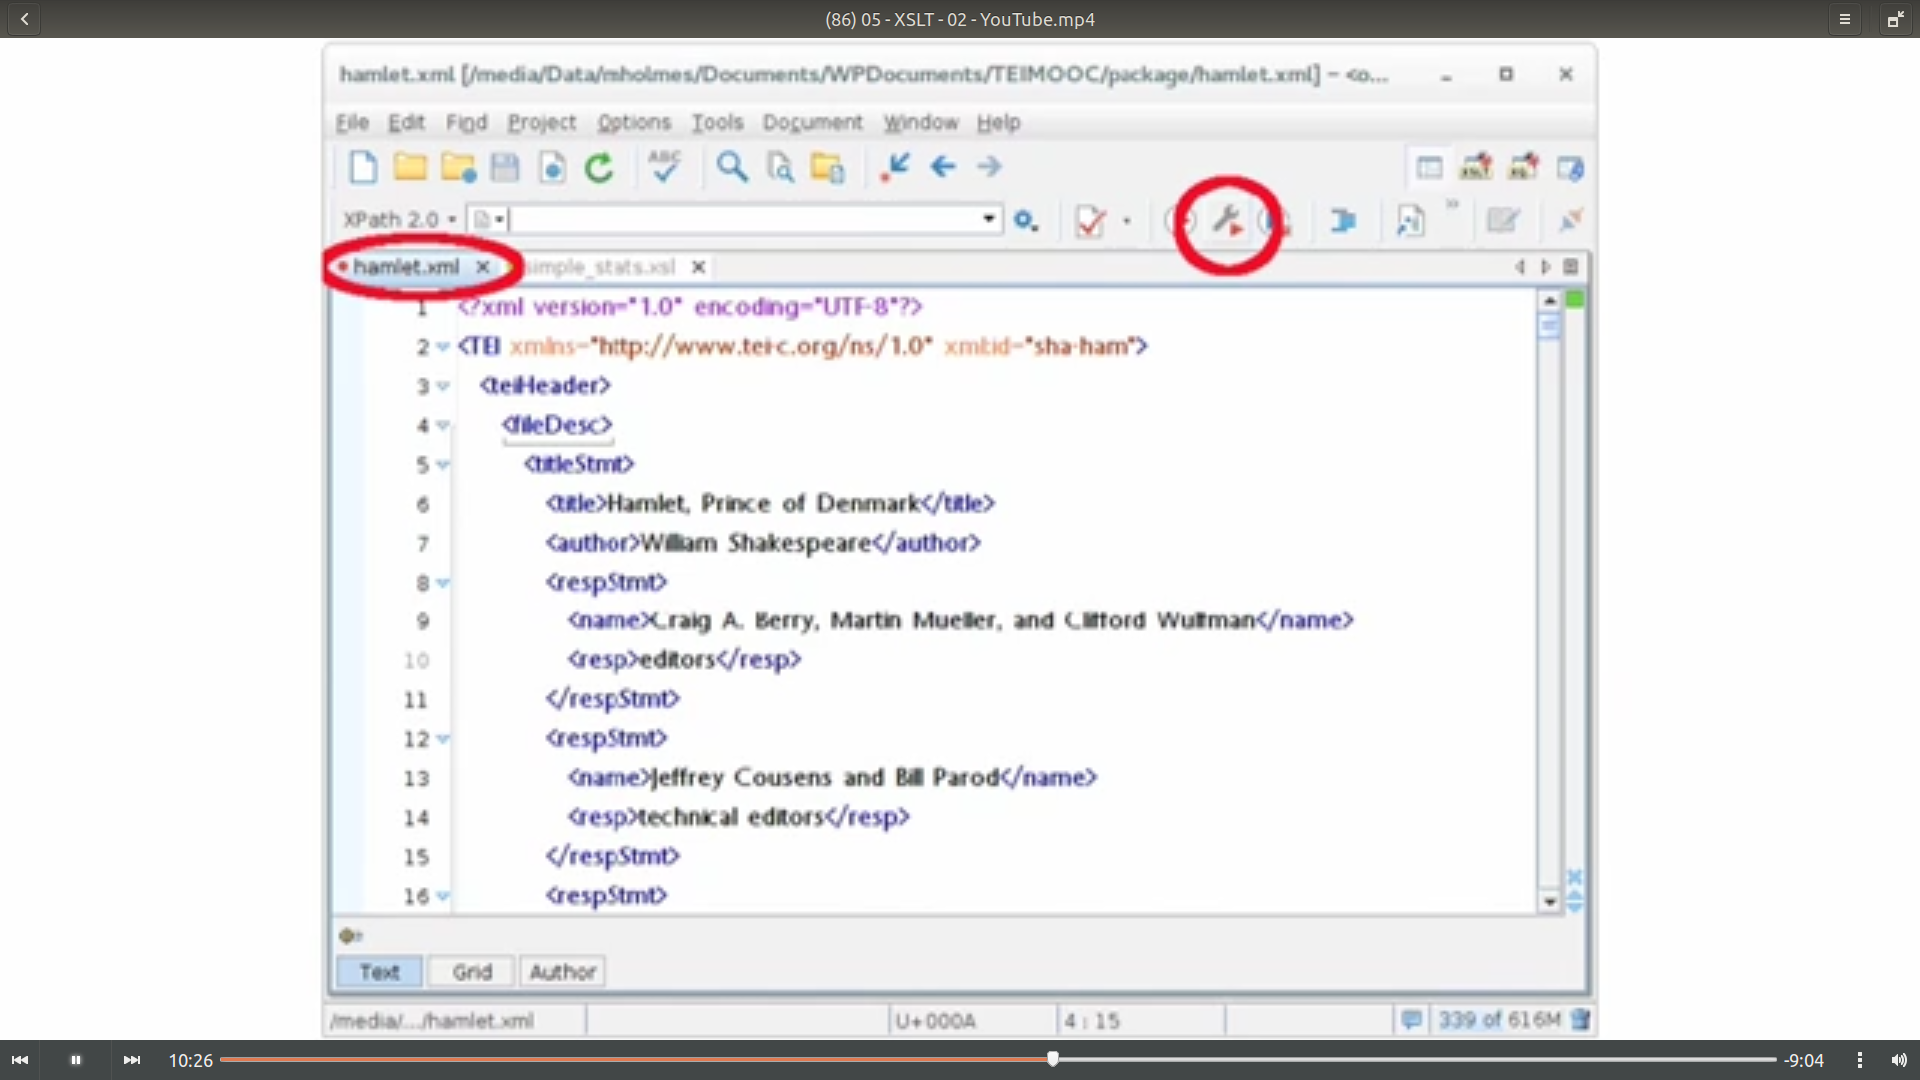Open the Document menu
Screen dimensions: 1920x1080
click(x=811, y=122)
